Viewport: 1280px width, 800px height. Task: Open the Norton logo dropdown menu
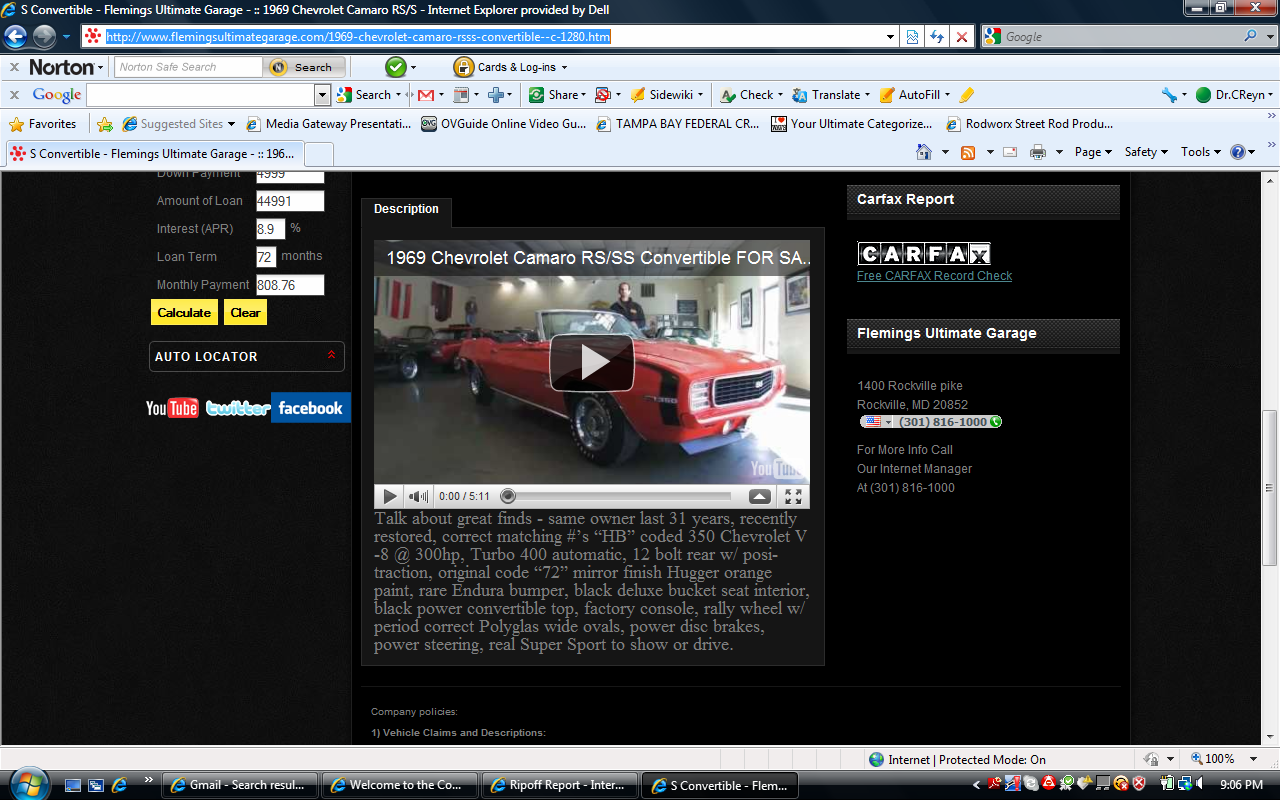pyautogui.click(x=66, y=67)
